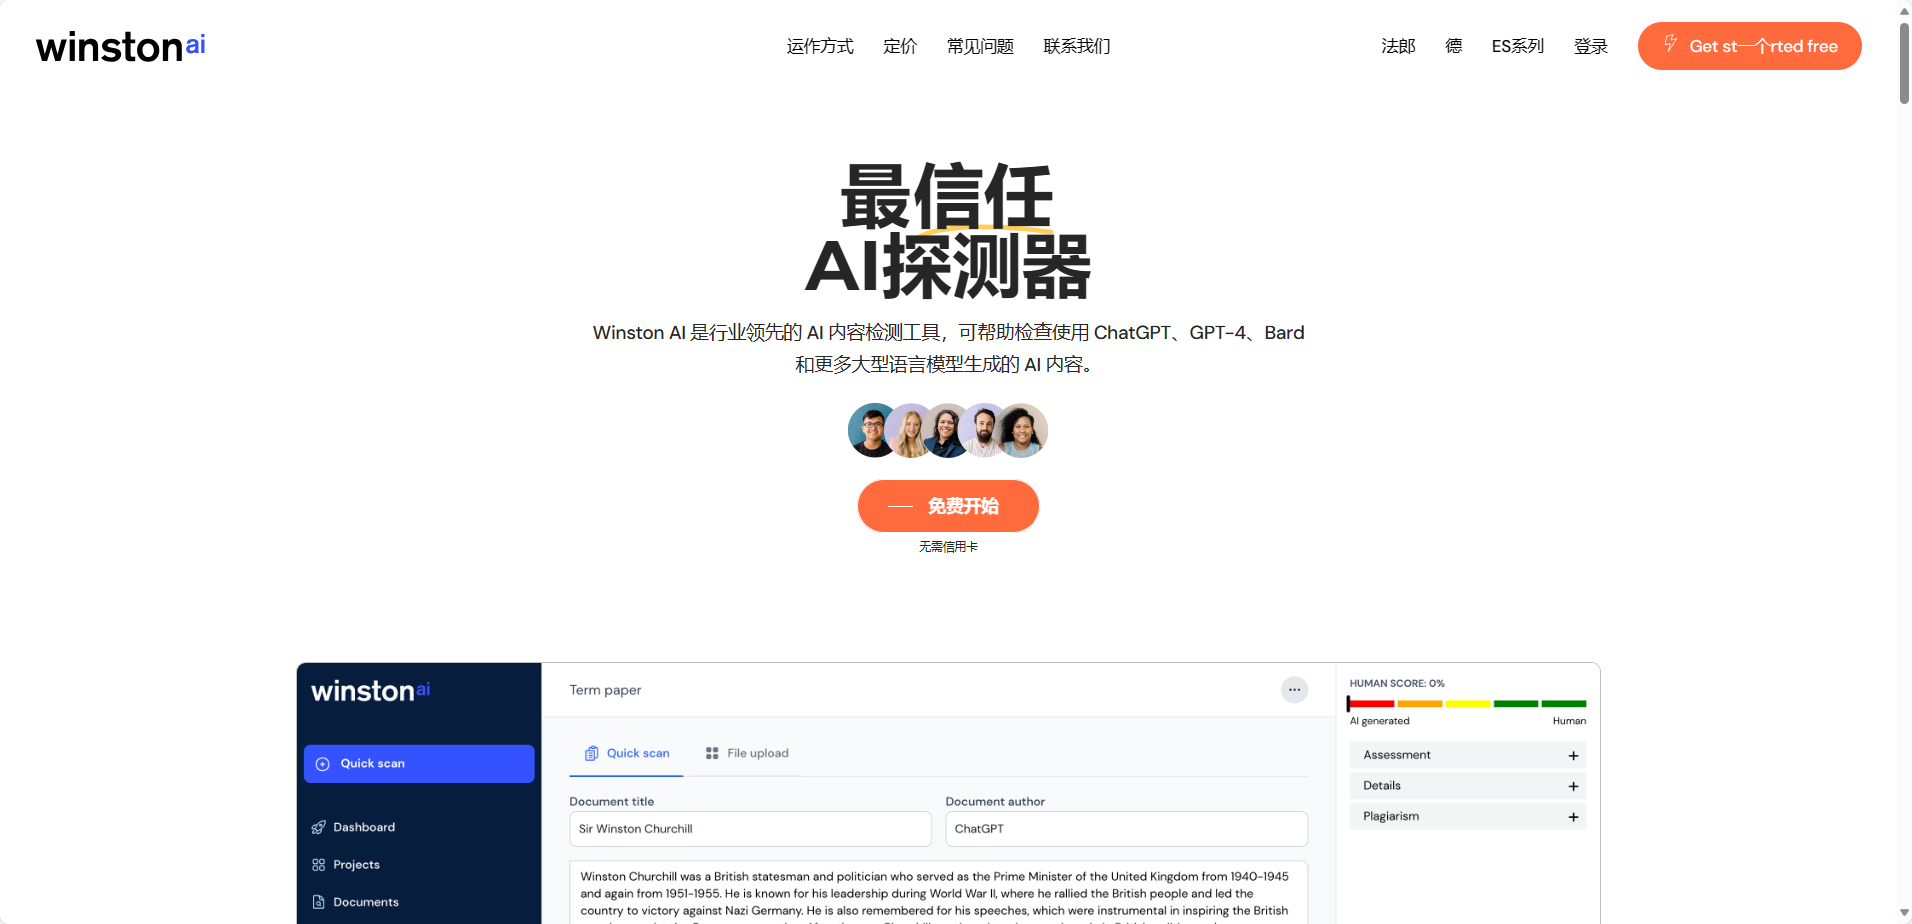Viewport: 1912px width, 924px height.
Task: Click the Term paper title text
Action: coord(605,690)
